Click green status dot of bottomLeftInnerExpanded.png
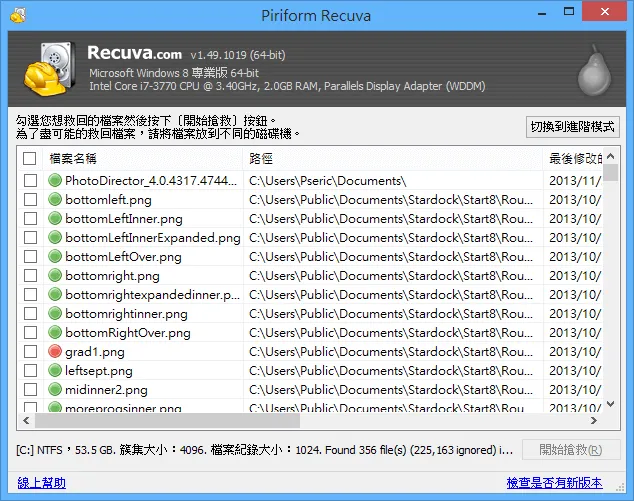The height and width of the screenshot is (501, 634). pos(55,237)
